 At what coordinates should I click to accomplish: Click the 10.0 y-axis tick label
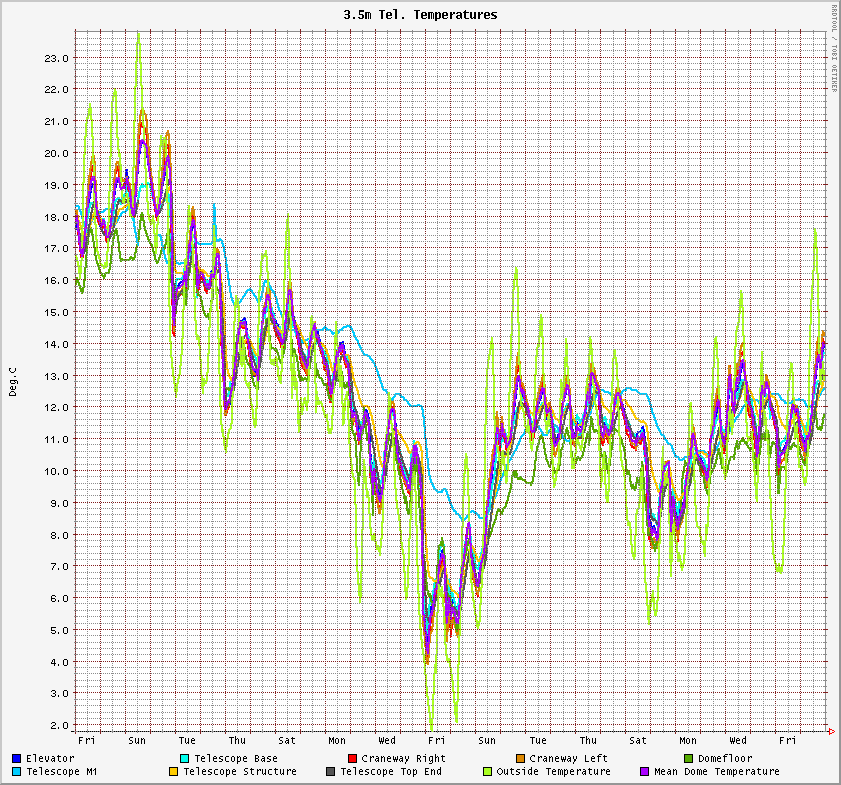pos(57,471)
